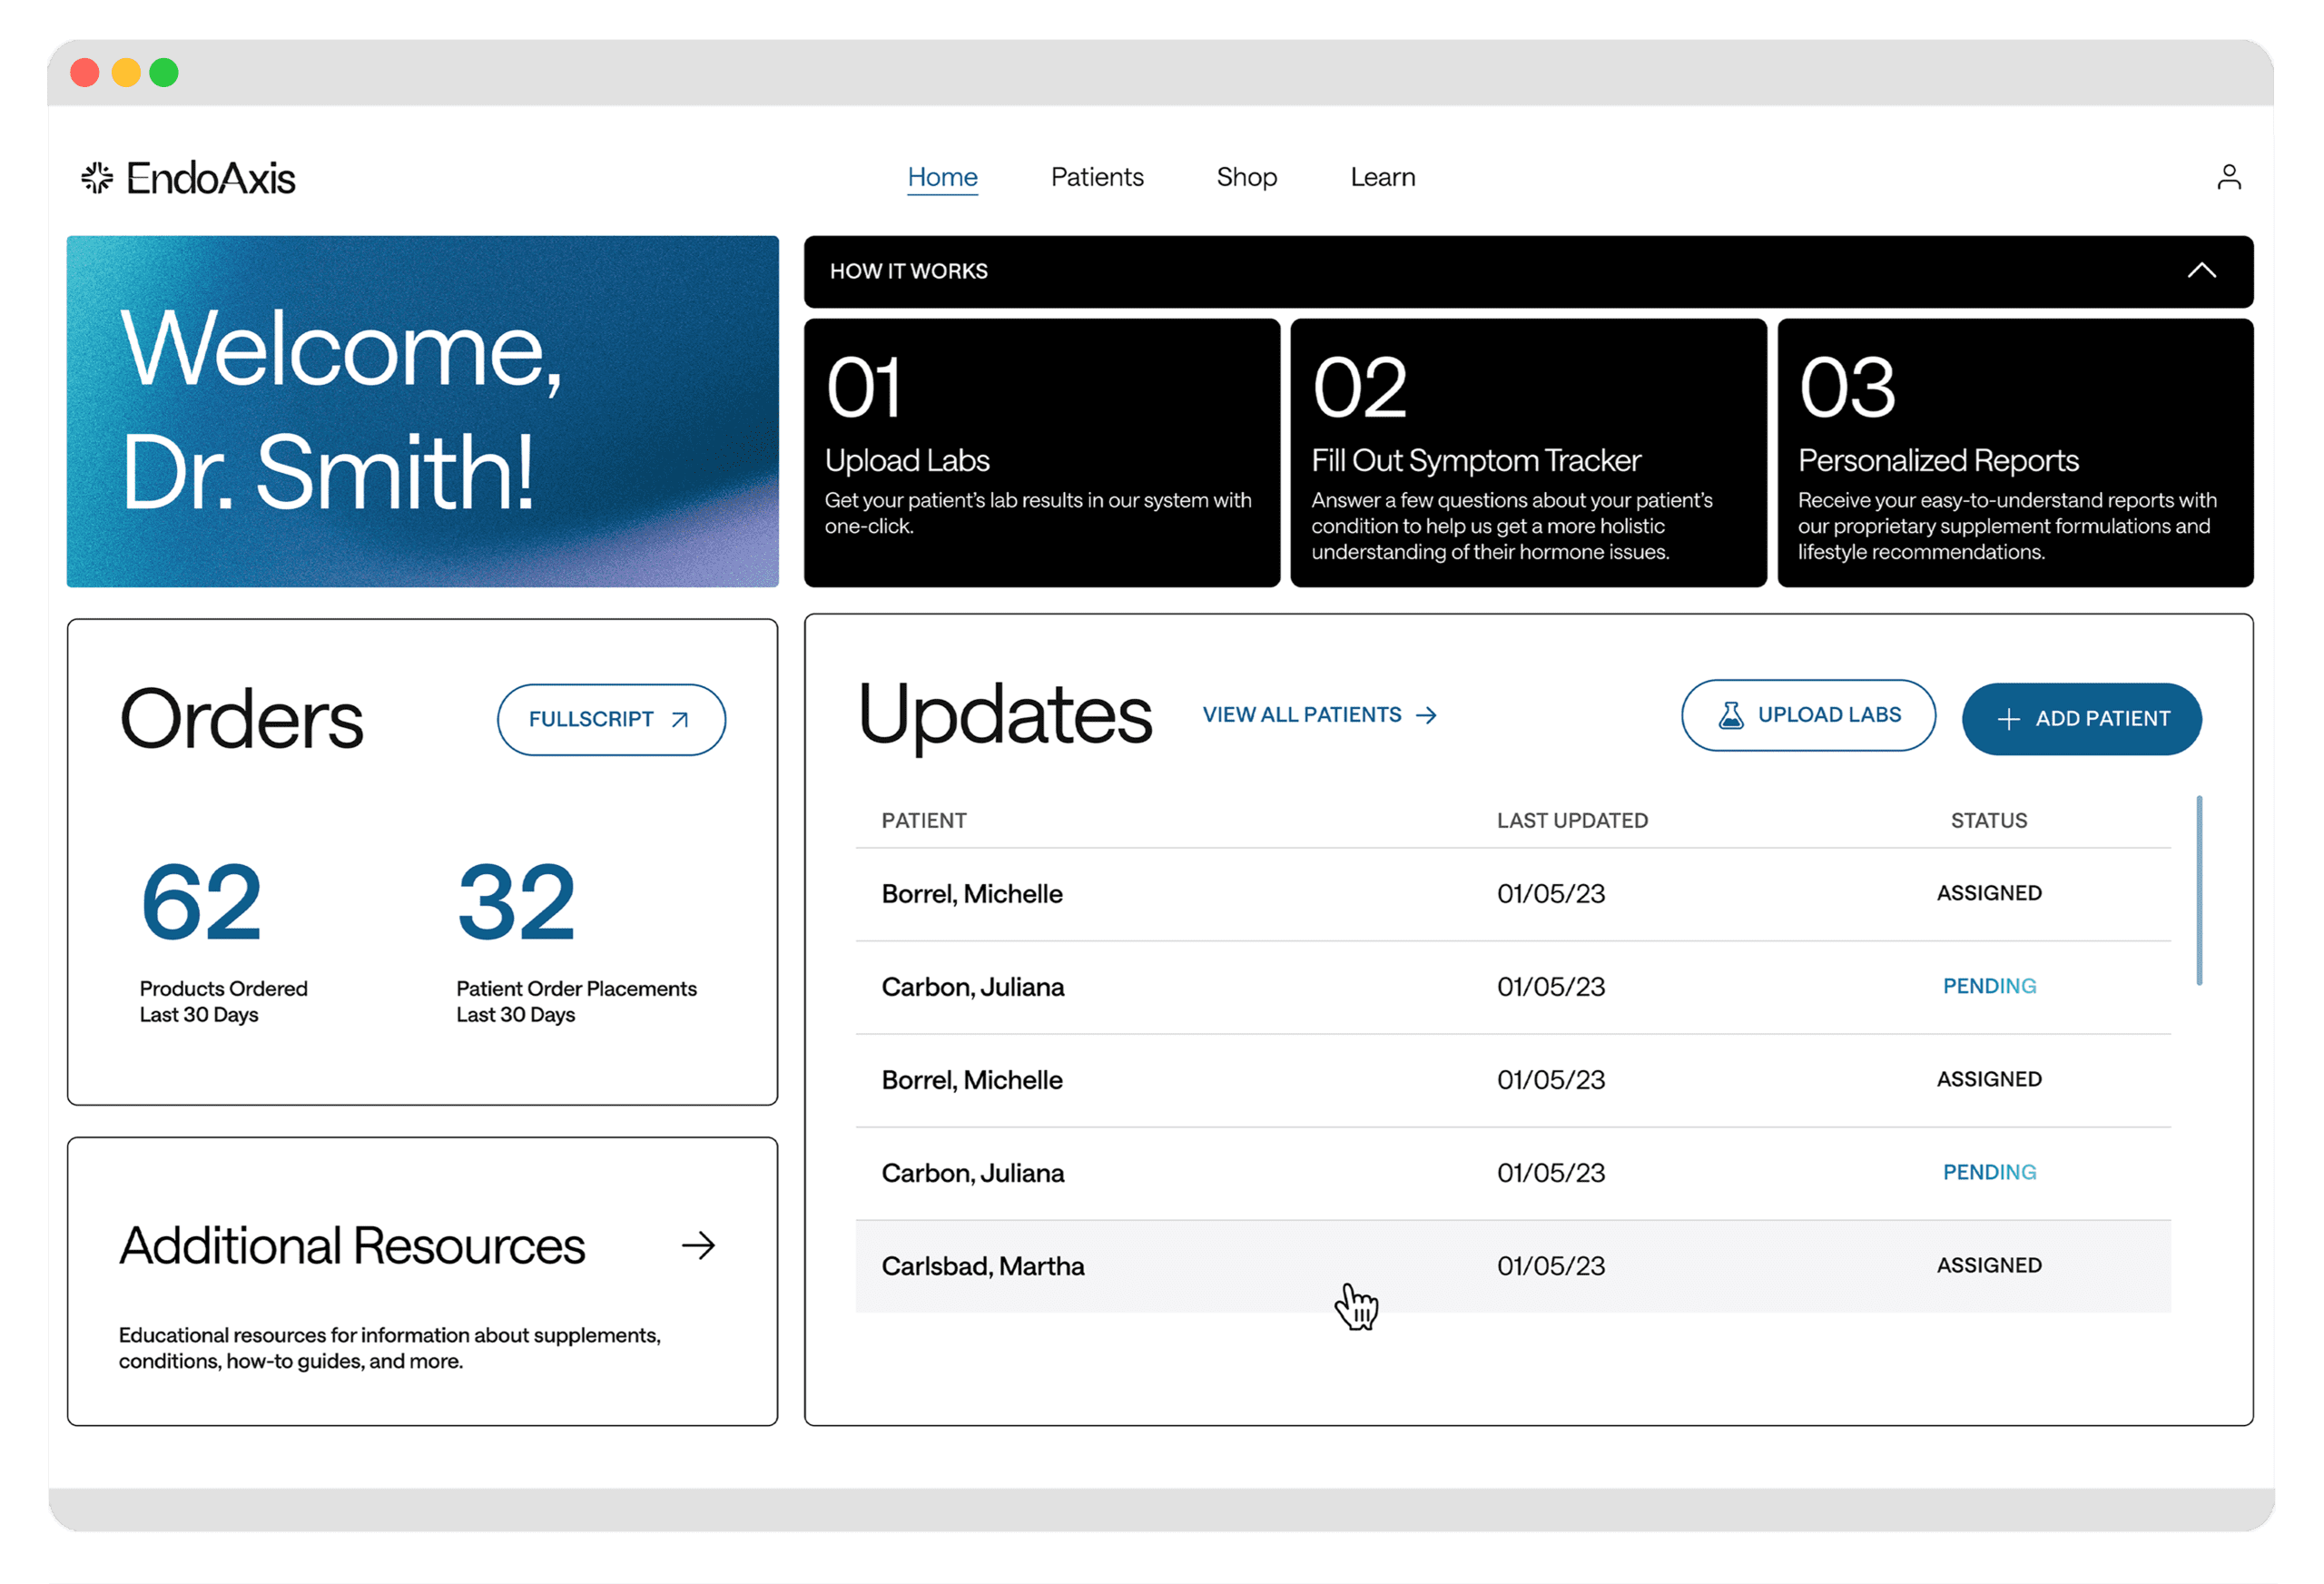Click the EndoAxis logo icon
This screenshot has height=1584, width=2324.
click(x=95, y=175)
